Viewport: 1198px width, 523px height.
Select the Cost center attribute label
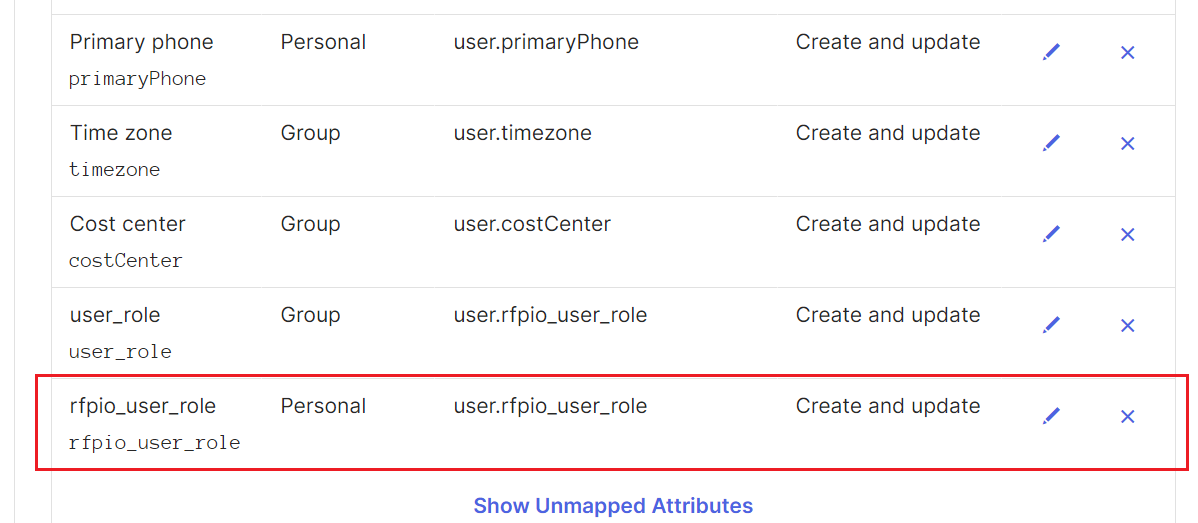coord(128,224)
